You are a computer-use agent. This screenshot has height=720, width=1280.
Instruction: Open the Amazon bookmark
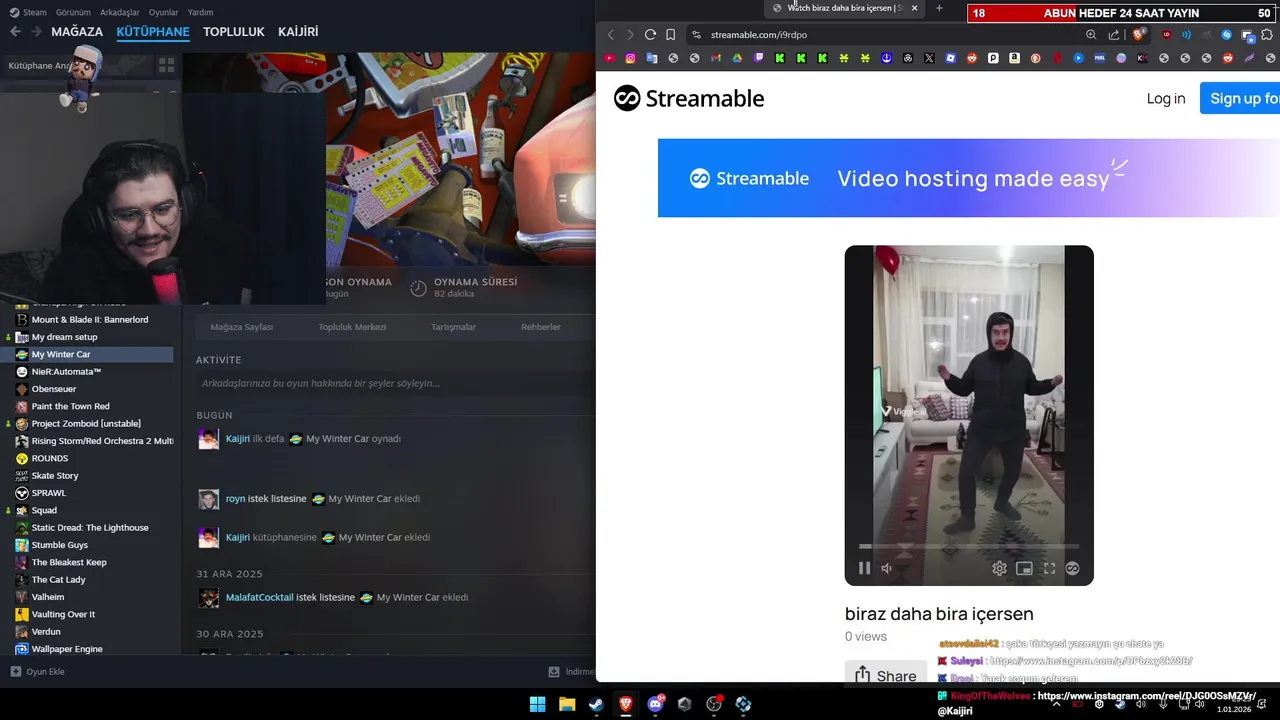pyautogui.click(x=1014, y=58)
